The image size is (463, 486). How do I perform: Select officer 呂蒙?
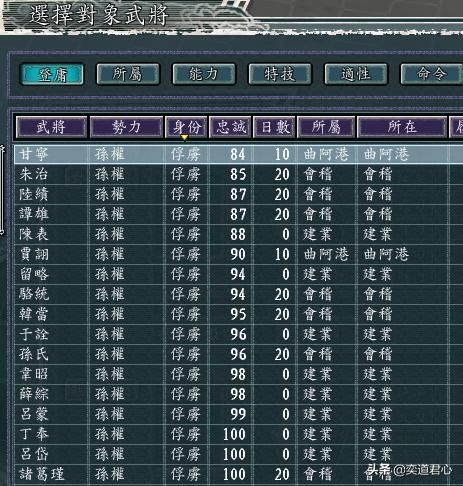coord(33,414)
